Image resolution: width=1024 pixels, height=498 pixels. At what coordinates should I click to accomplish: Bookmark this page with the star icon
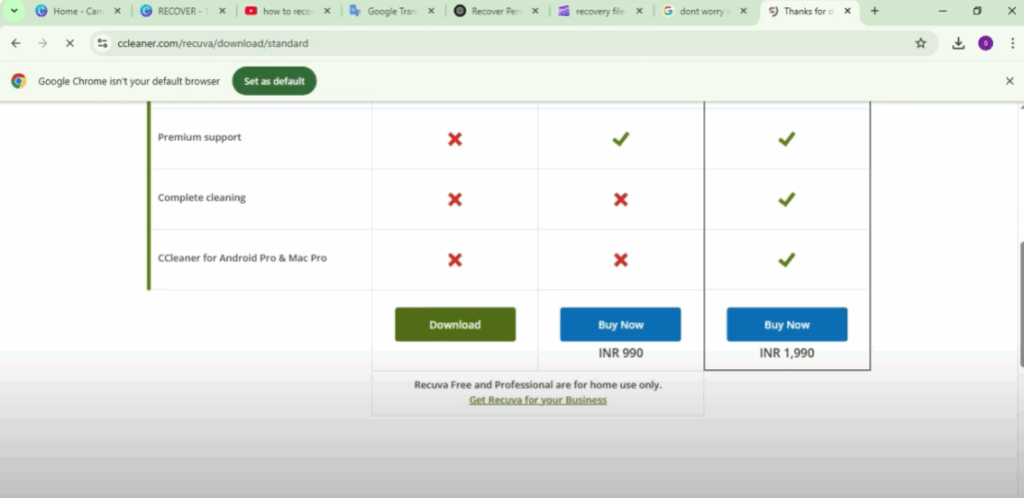[920, 44]
